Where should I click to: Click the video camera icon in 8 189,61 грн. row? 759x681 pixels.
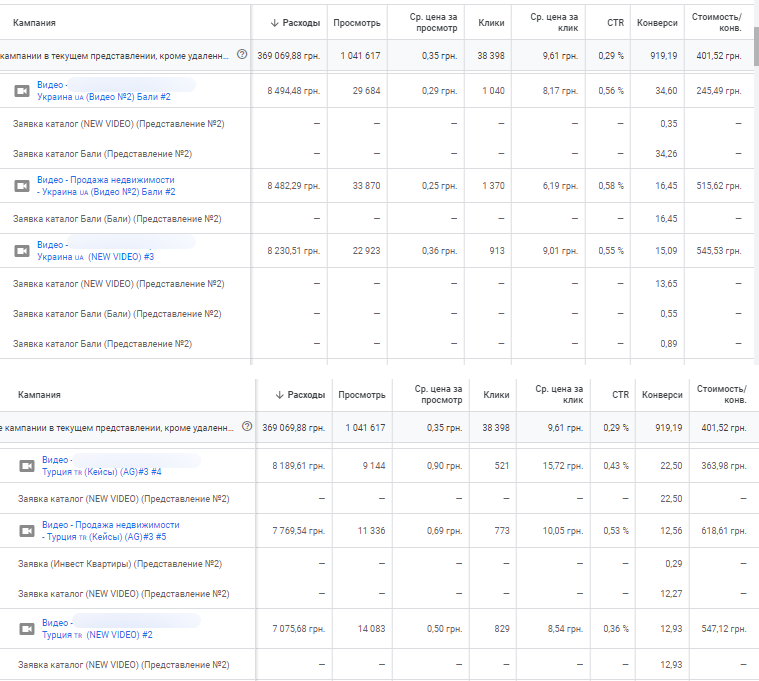pos(27,466)
